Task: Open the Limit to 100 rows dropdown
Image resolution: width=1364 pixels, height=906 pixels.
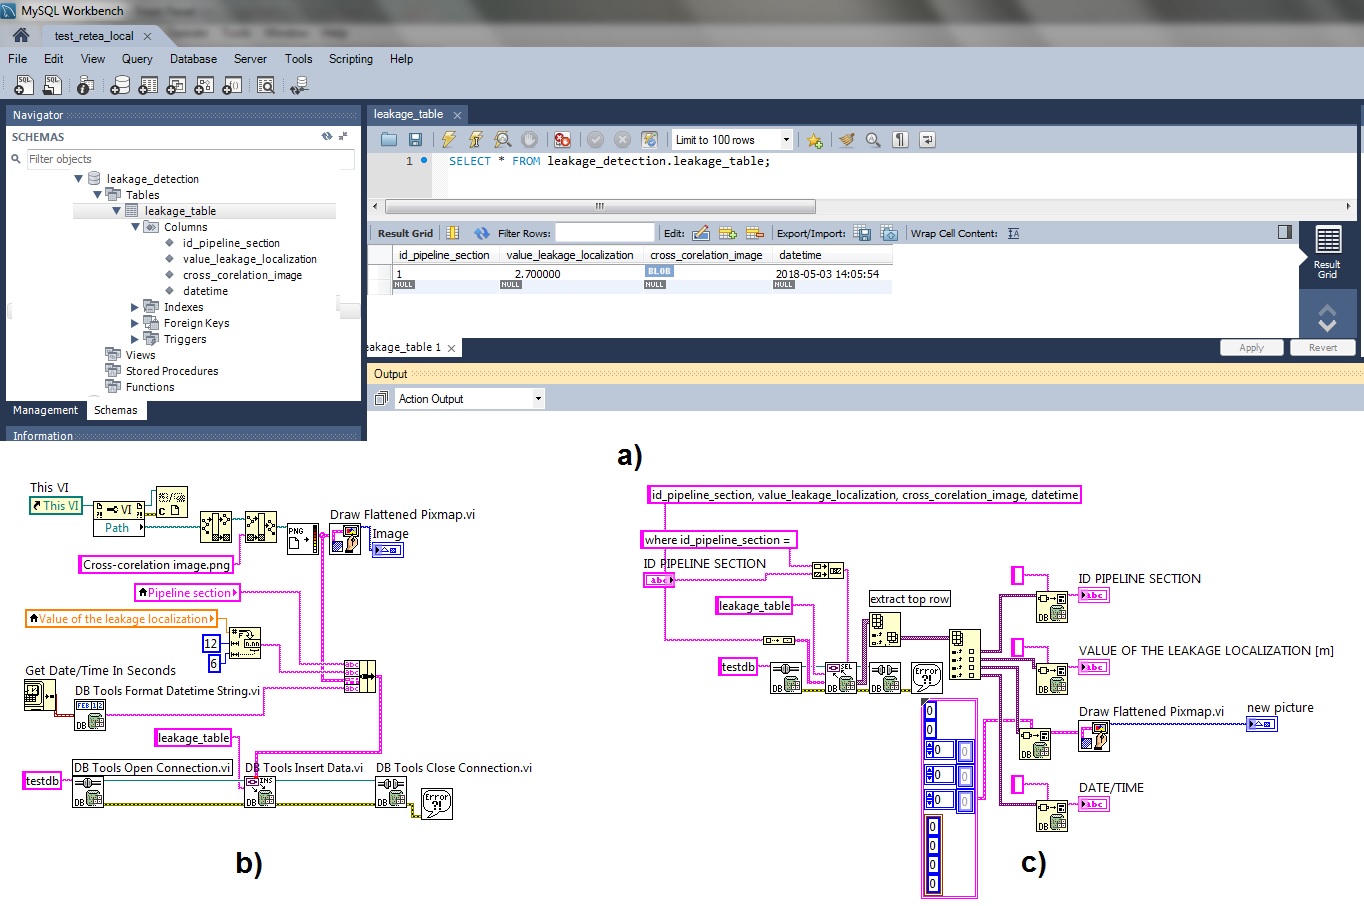Action: point(786,140)
